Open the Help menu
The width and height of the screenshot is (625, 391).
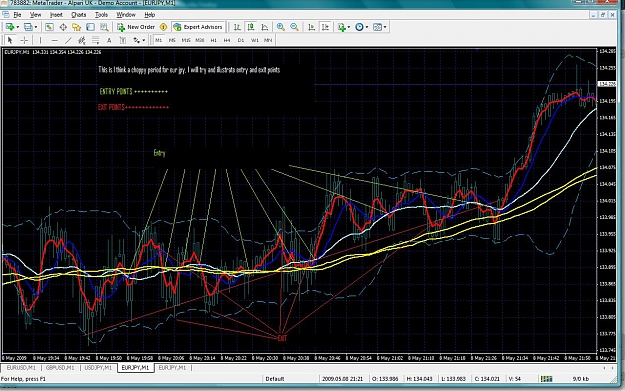click(x=149, y=15)
